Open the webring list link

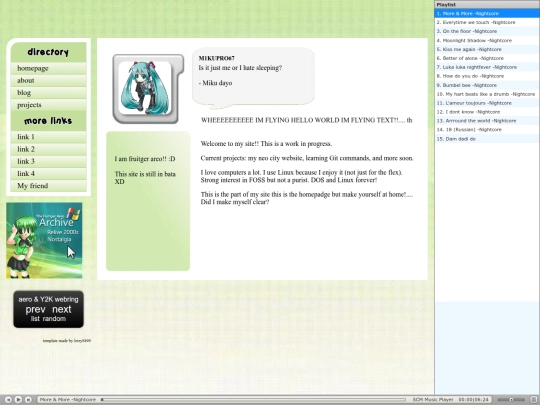(x=35, y=319)
